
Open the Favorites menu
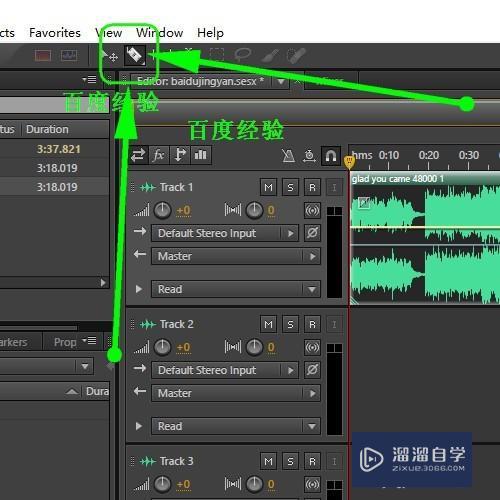[x=55, y=33]
